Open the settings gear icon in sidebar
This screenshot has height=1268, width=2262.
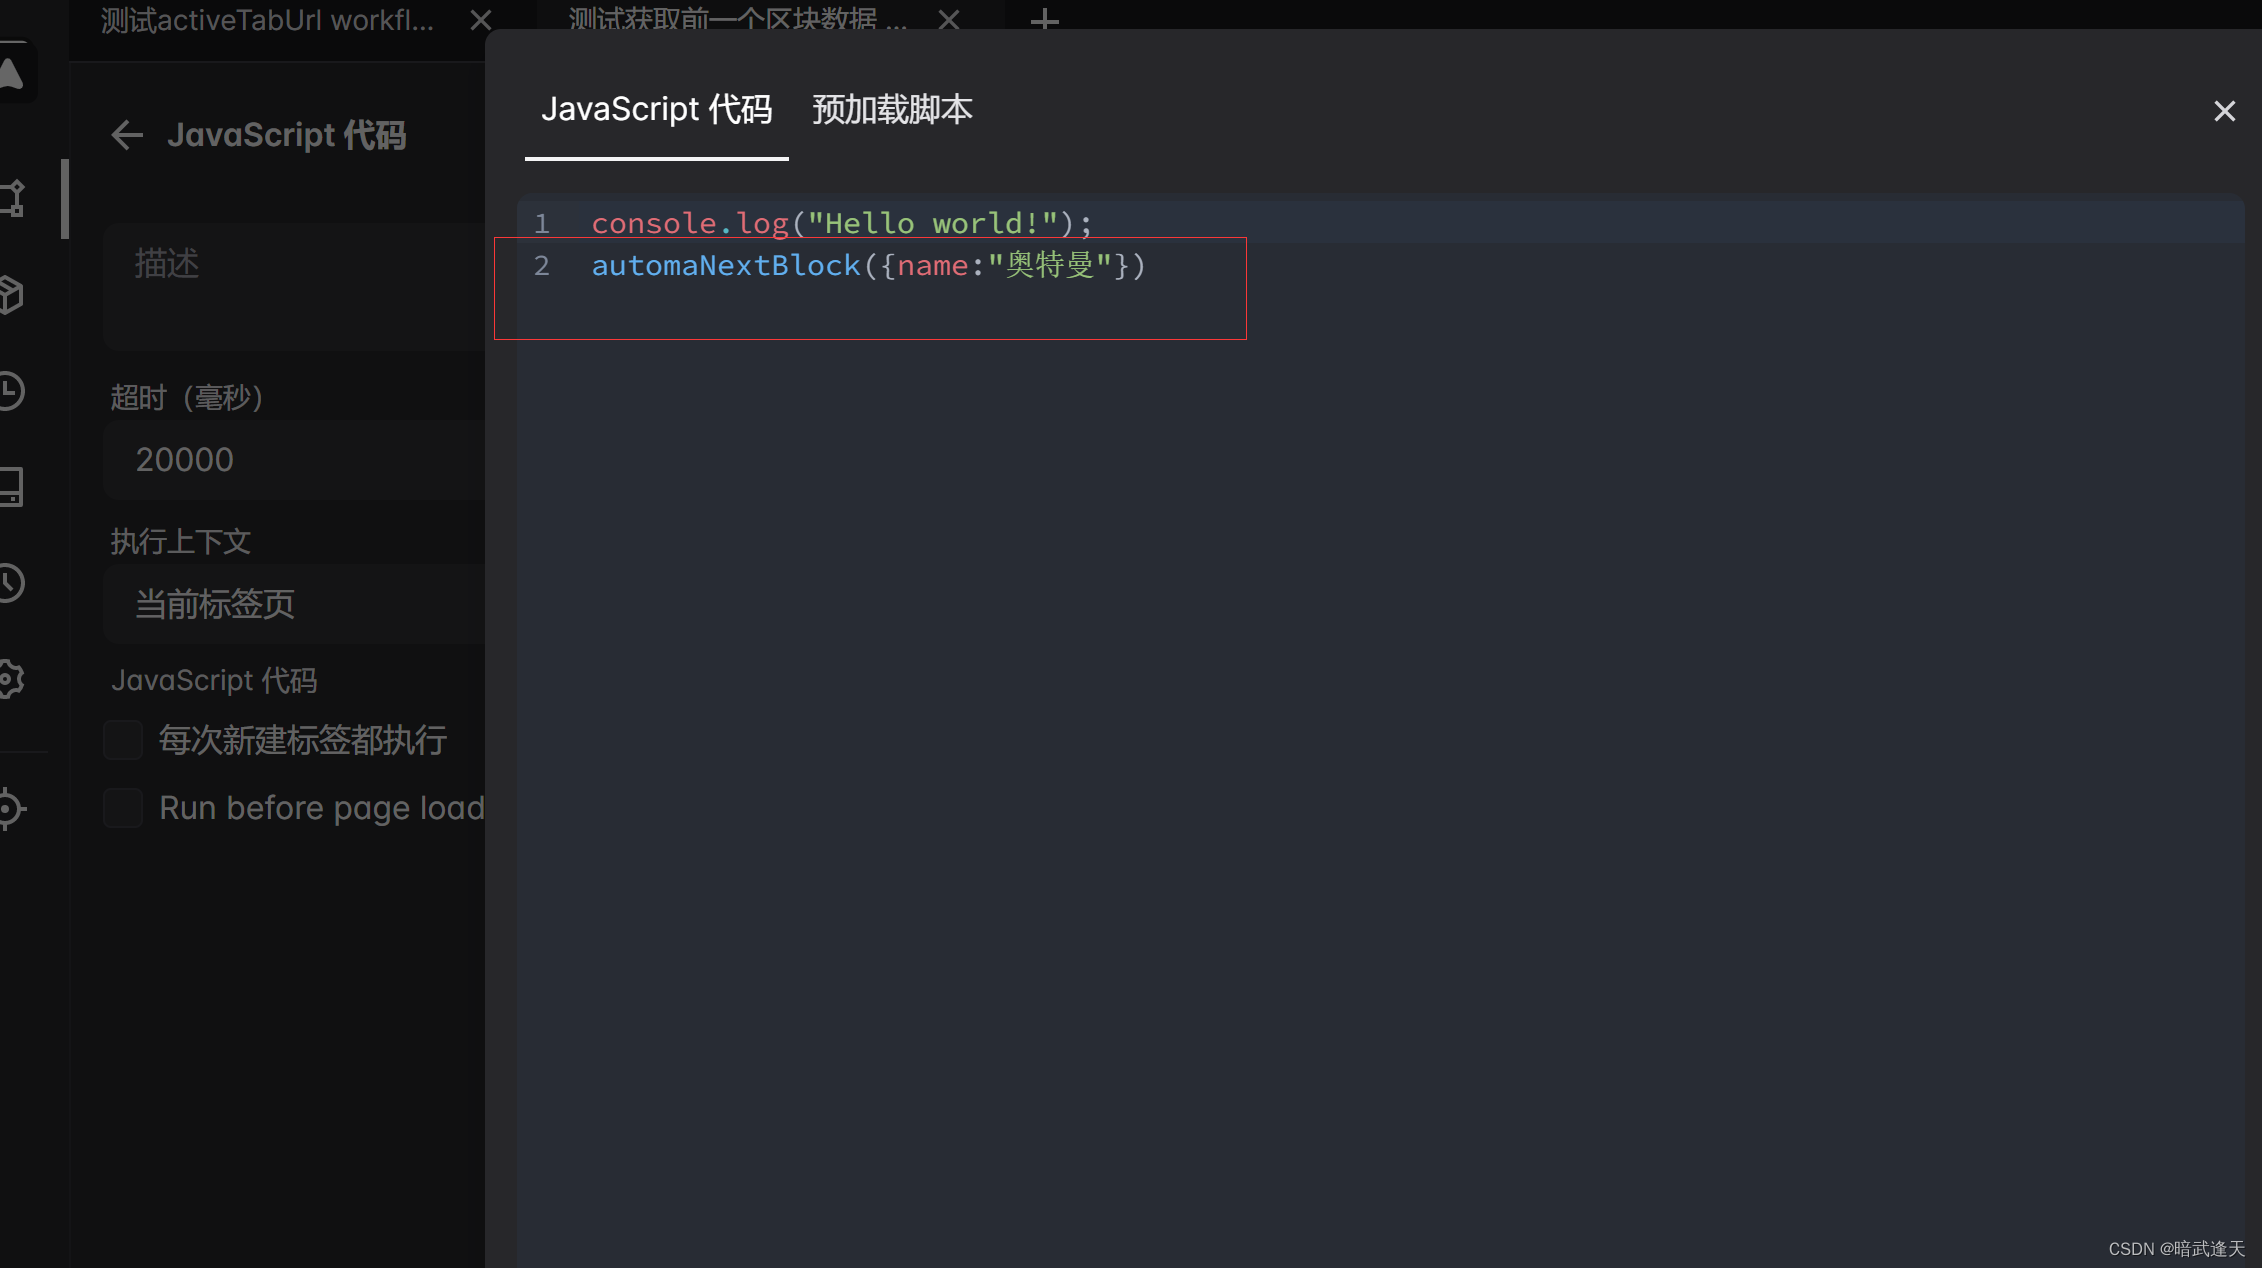pyautogui.click(x=12, y=679)
